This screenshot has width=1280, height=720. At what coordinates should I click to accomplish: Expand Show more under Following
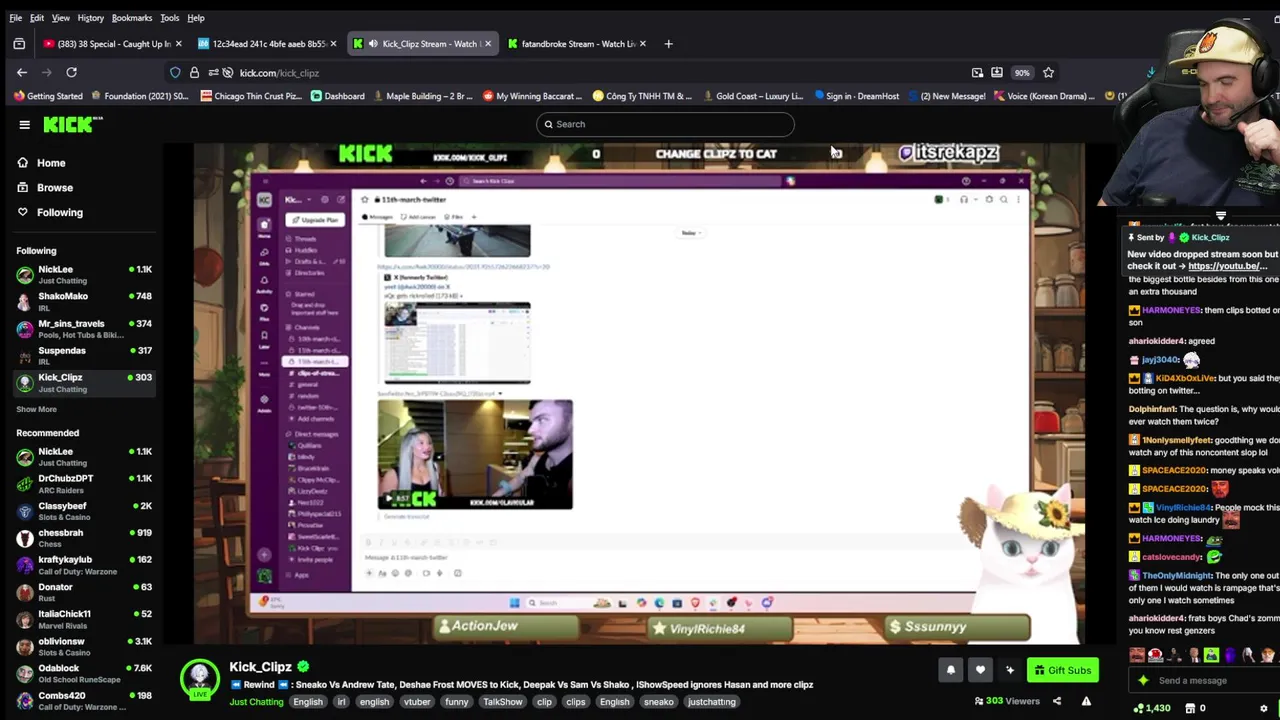click(x=36, y=409)
